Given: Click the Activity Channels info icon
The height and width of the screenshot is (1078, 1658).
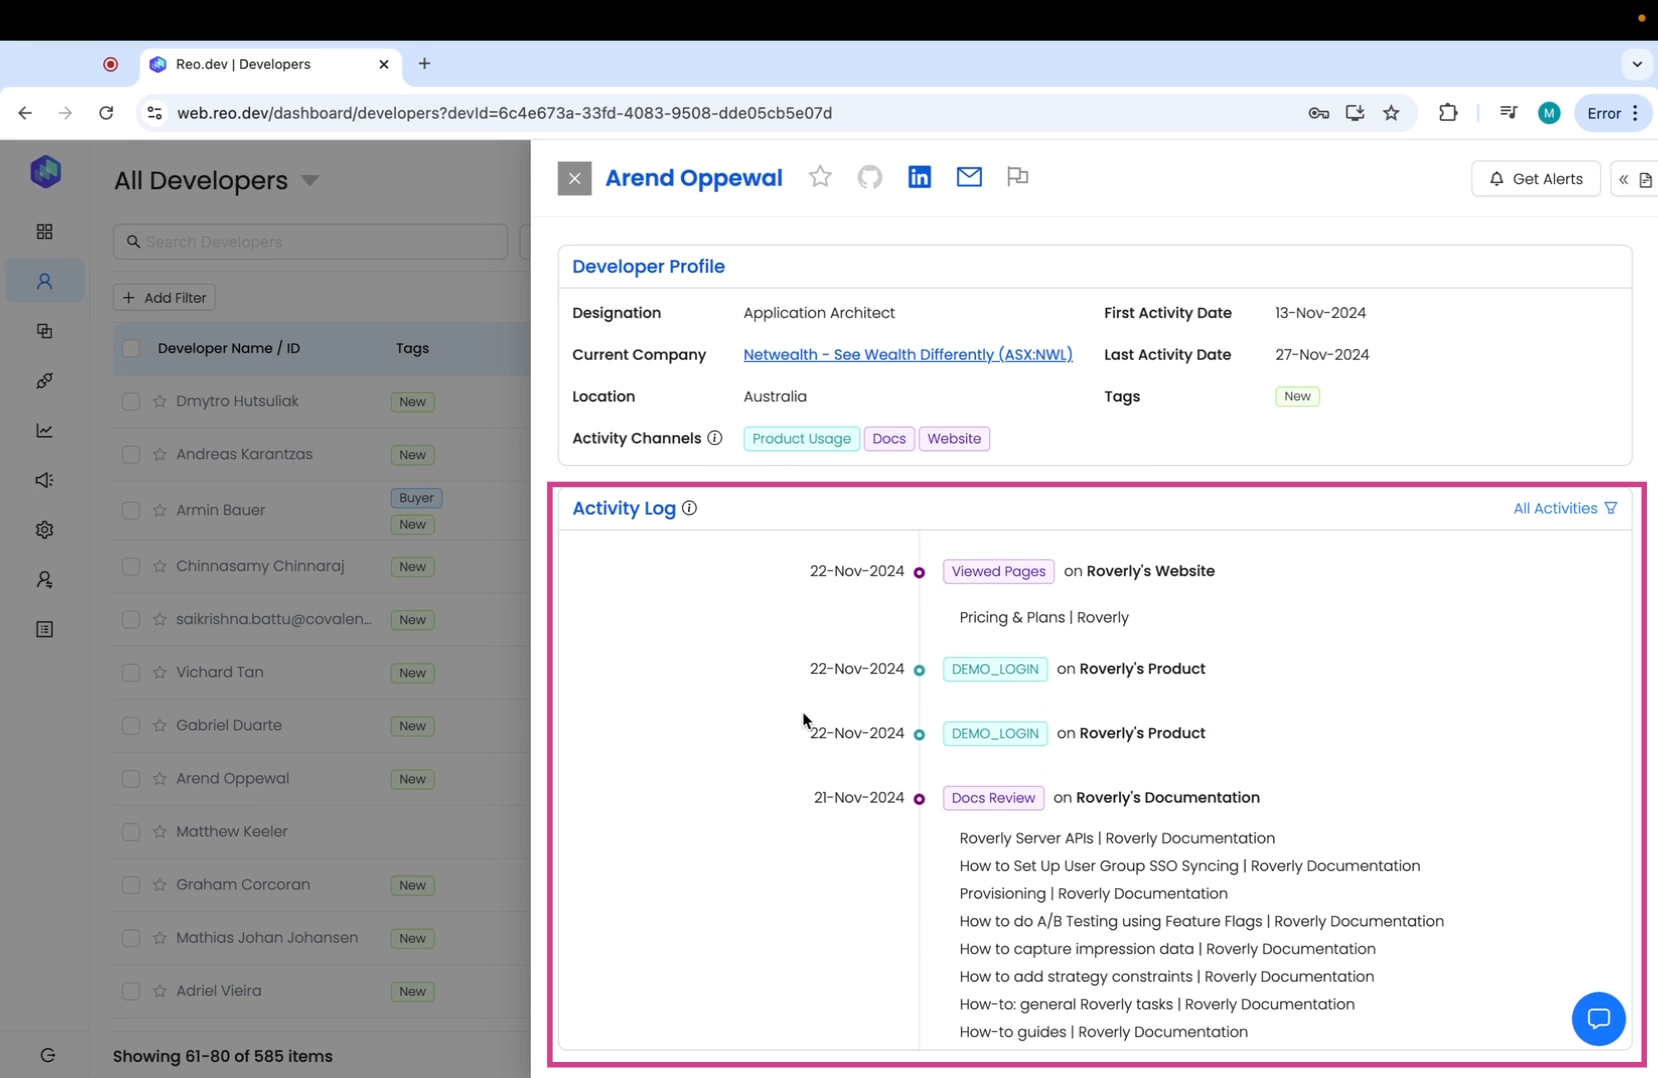Looking at the screenshot, I should point(714,438).
